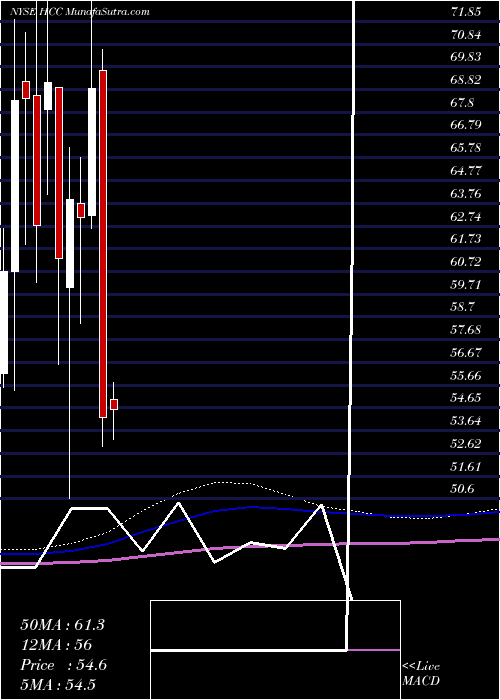Viewport: 500px width, 700px height.
Task: Click the 70.84 price axis label
Action: click(466, 34)
